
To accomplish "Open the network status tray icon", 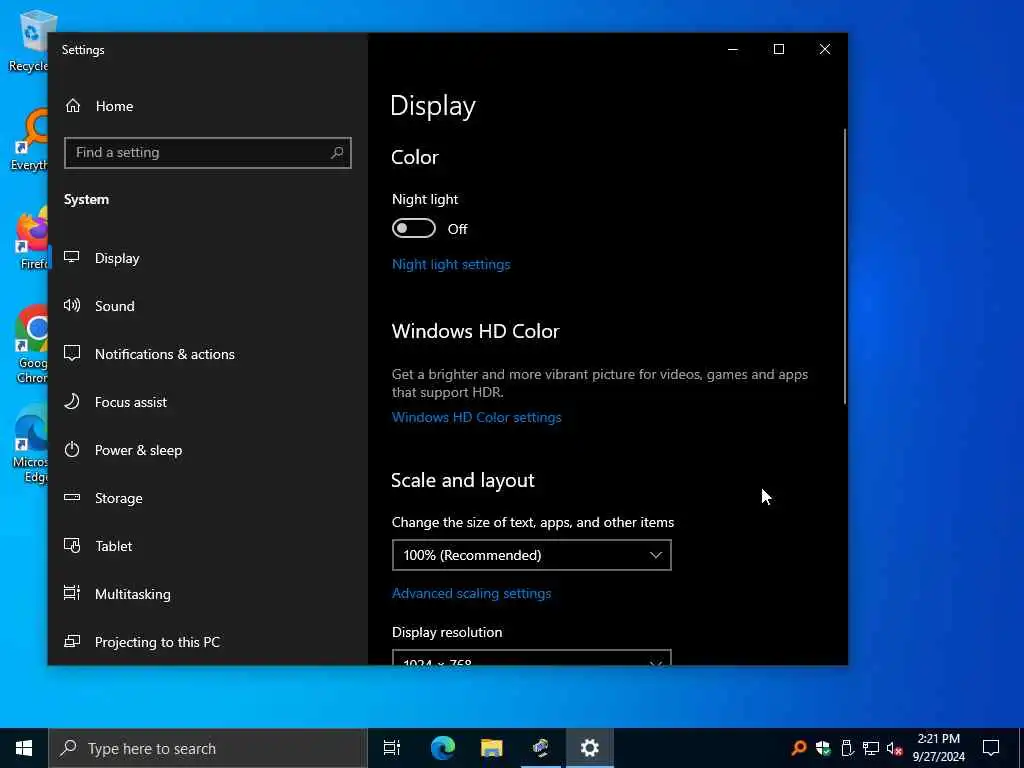I will pyautogui.click(x=871, y=748).
